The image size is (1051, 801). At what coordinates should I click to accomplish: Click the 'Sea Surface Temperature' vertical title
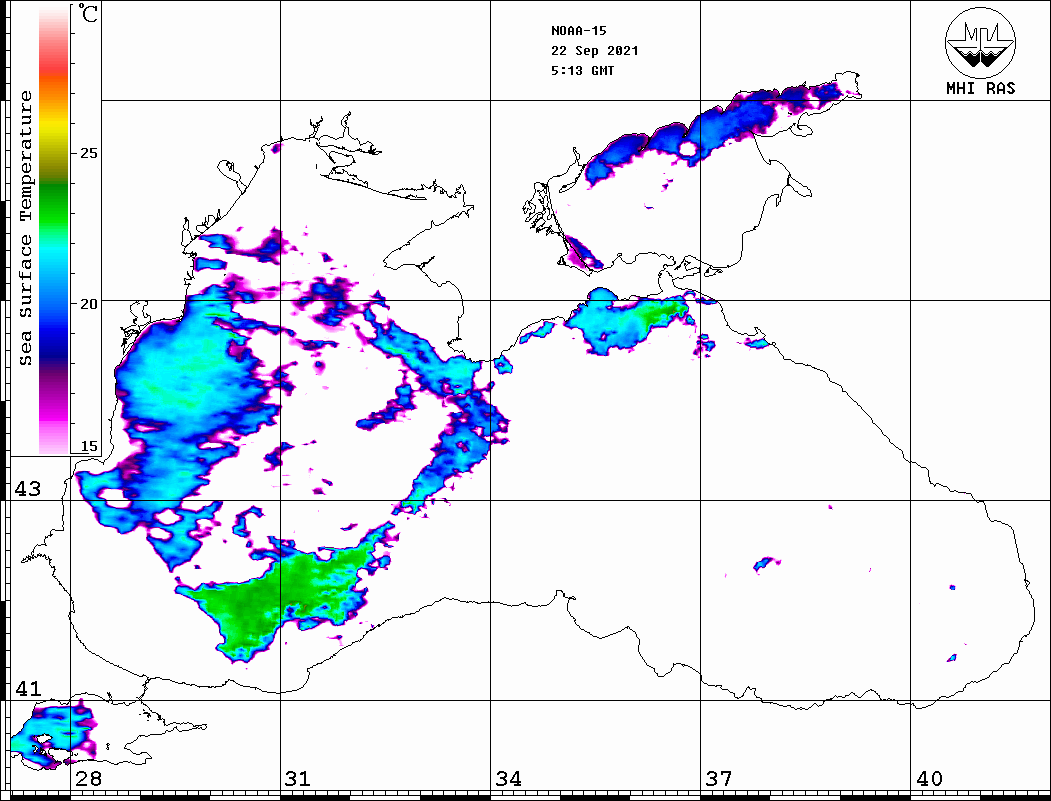(x=25, y=229)
